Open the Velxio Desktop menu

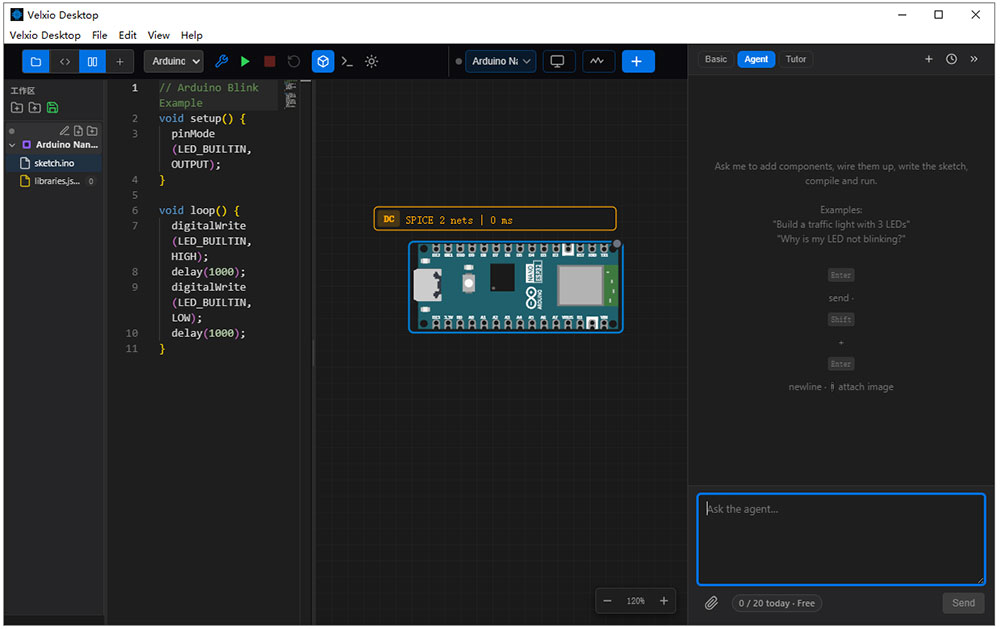45,35
